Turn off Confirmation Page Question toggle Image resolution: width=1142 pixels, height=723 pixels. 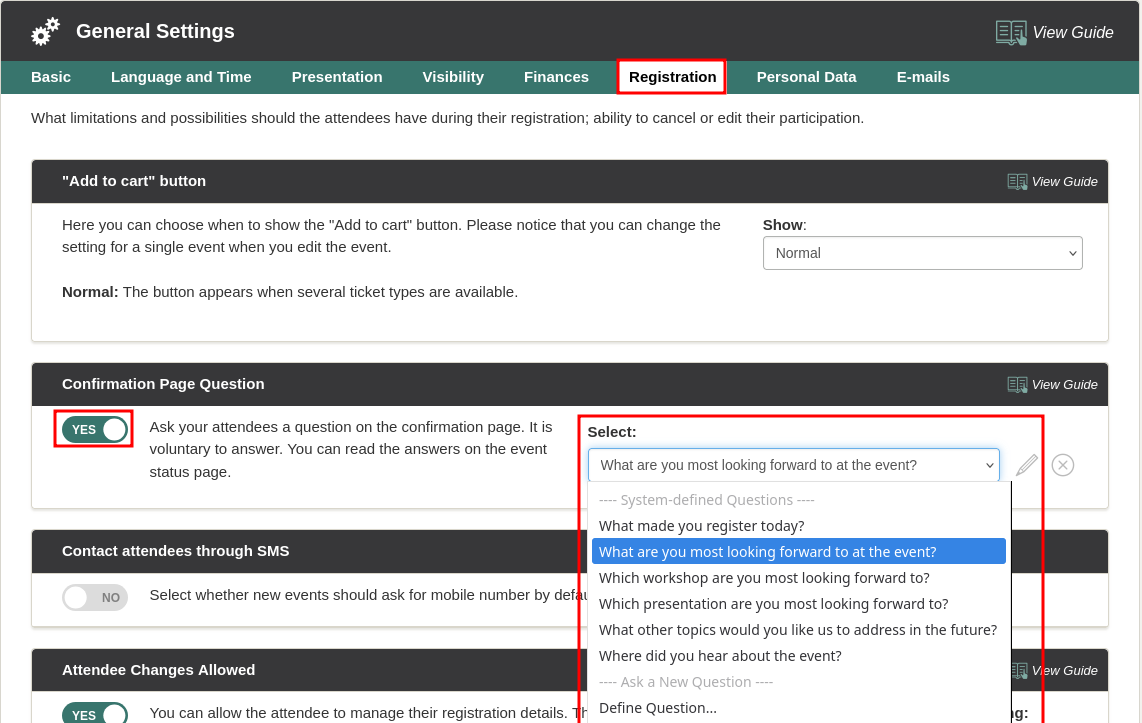pos(94,430)
